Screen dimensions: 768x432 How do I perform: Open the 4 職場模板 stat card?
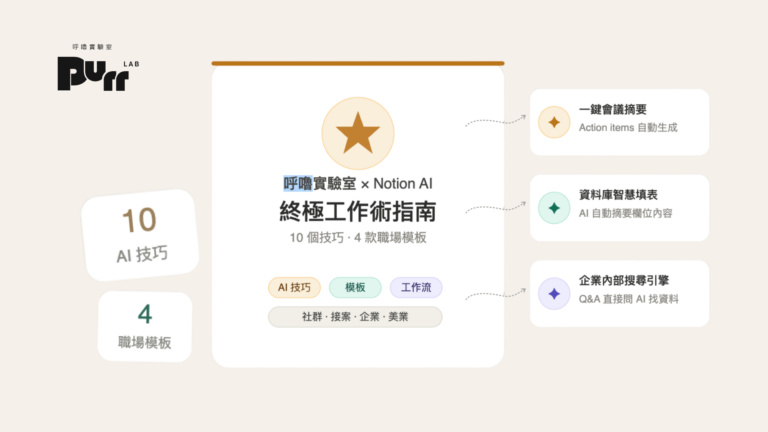tap(145, 326)
